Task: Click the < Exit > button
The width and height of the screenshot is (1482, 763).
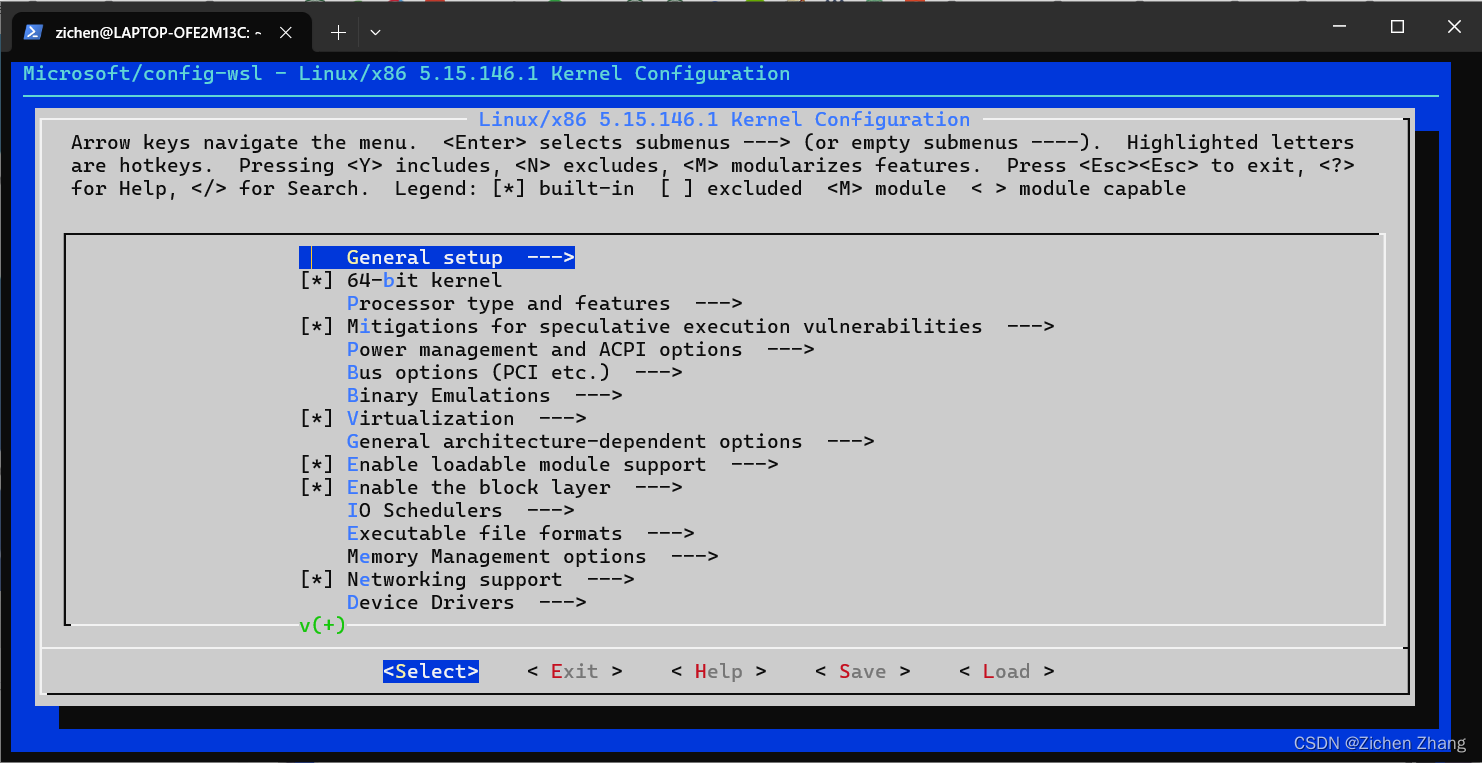Action: [575, 671]
